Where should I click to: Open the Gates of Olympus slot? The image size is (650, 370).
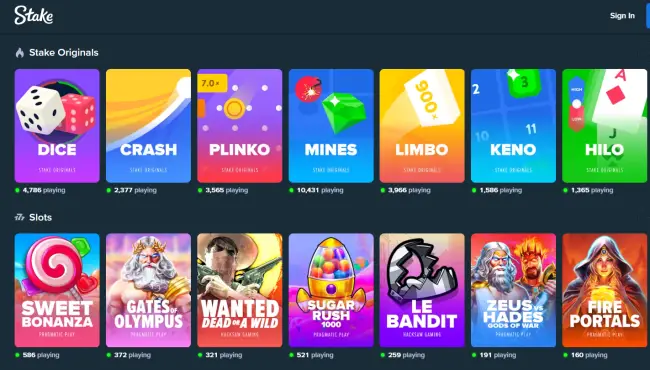pyautogui.click(x=148, y=290)
